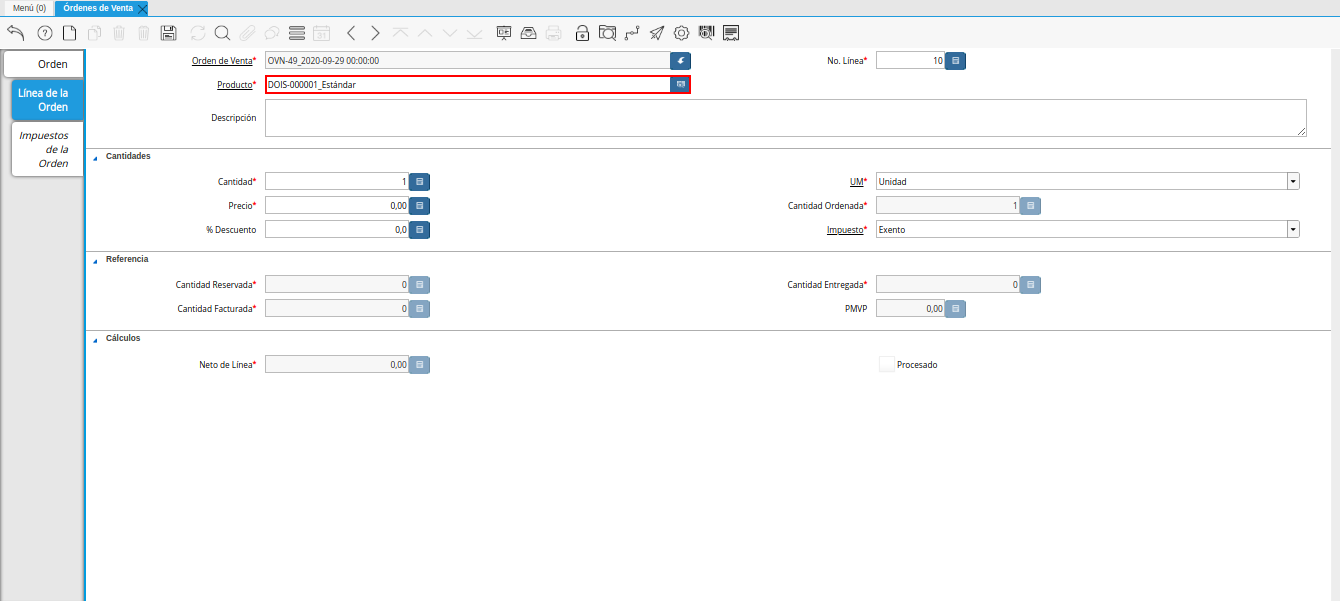Collapse the Cantidades section
The height and width of the screenshot is (601, 1340).
click(96, 157)
